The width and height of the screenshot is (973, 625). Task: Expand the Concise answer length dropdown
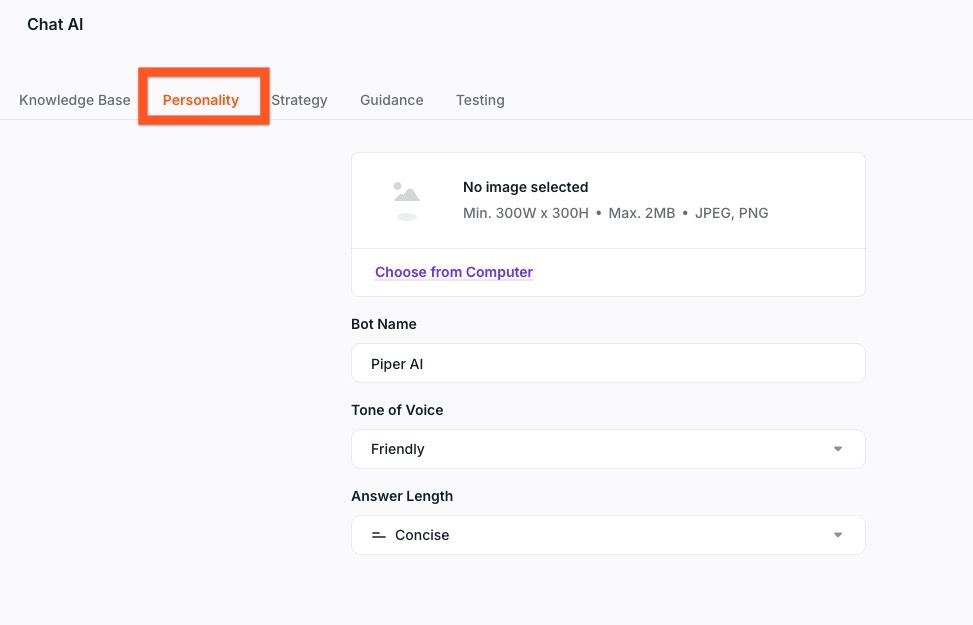click(x=607, y=535)
